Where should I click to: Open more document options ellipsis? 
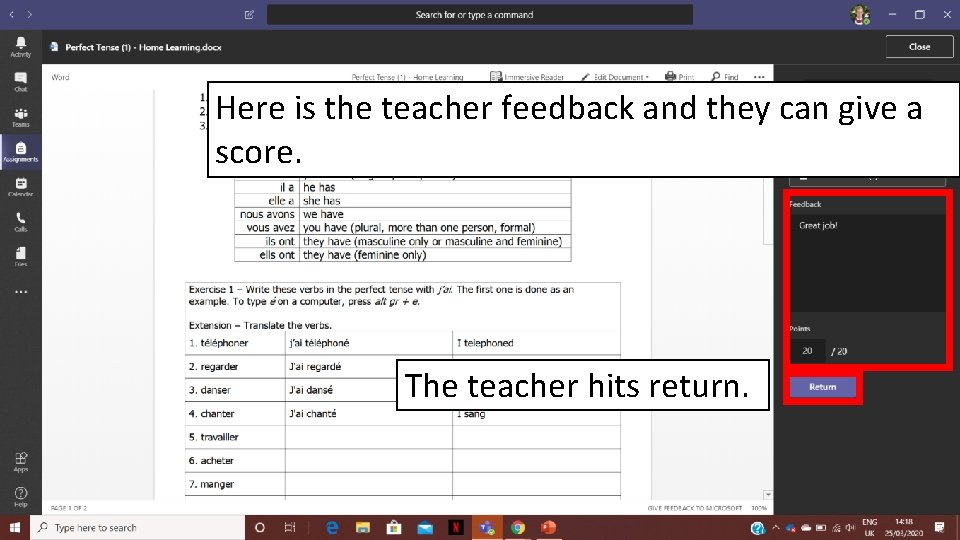click(x=759, y=77)
